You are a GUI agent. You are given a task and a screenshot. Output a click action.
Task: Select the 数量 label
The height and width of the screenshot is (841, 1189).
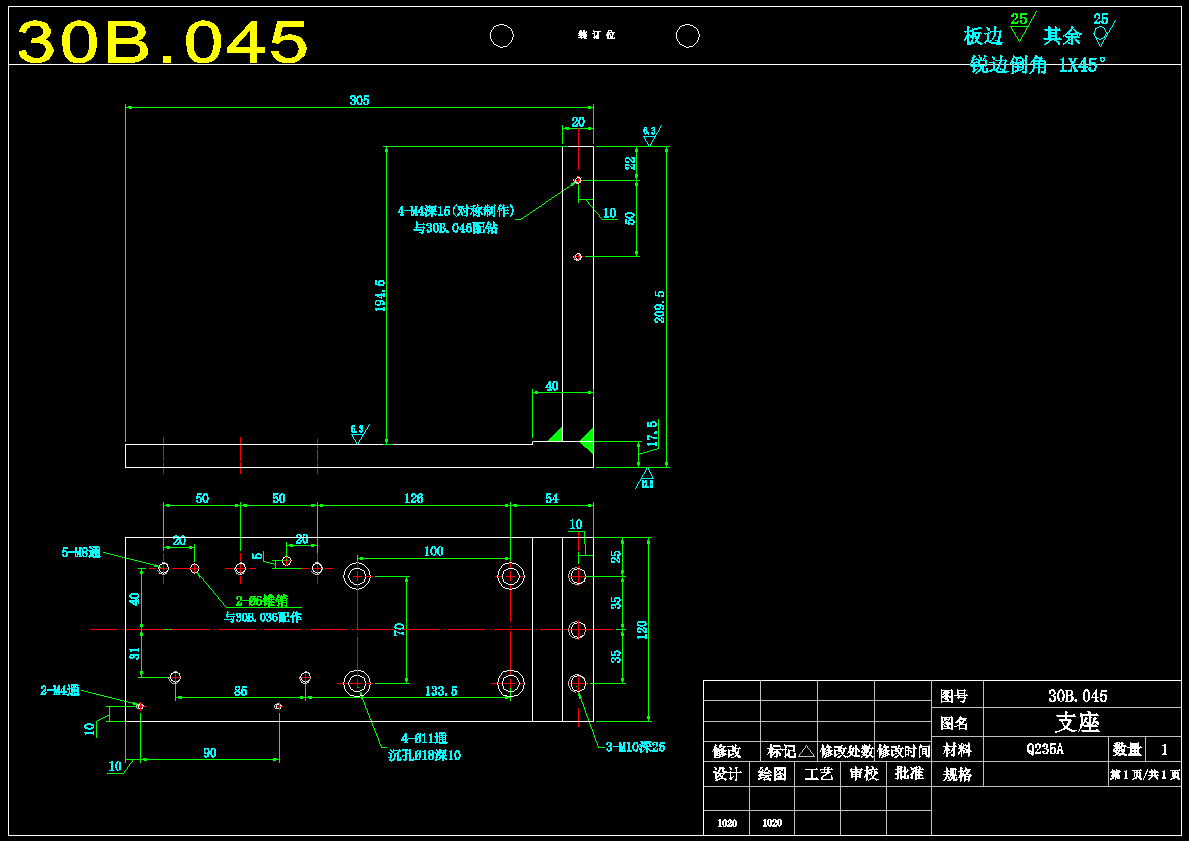(1128, 750)
